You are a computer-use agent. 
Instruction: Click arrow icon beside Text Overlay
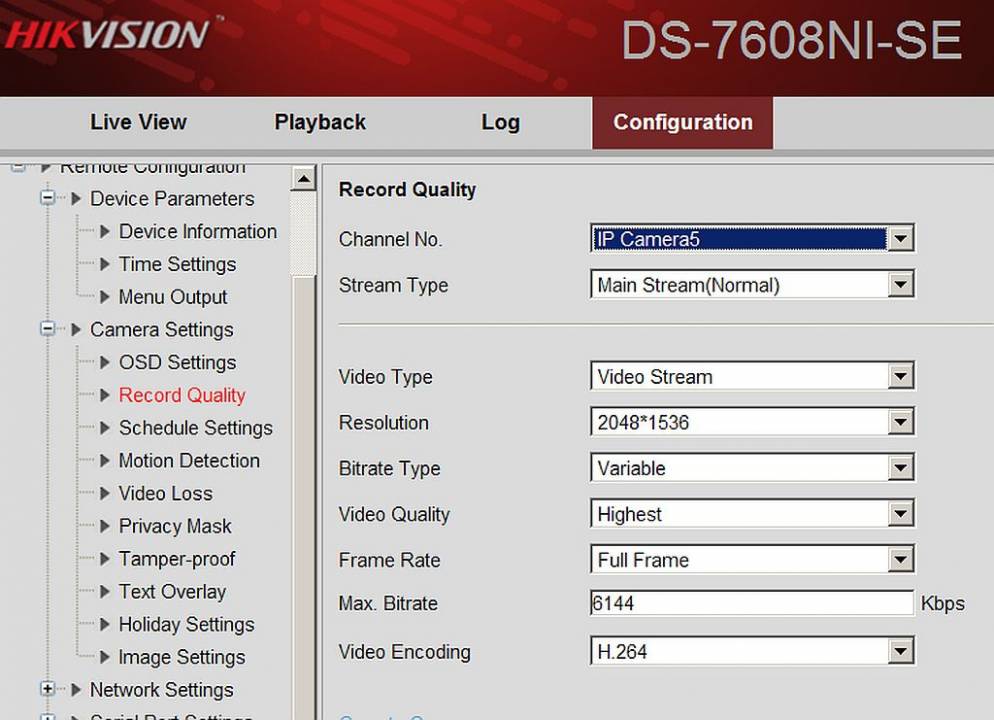[x=105, y=591]
